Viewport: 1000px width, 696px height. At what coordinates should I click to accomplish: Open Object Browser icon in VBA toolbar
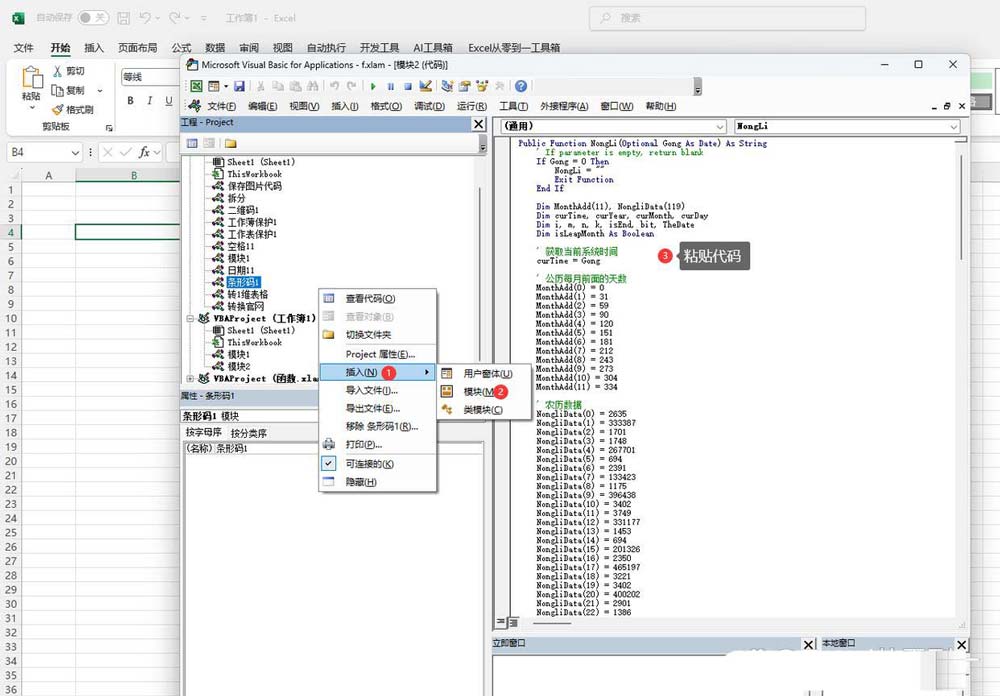pyautogui.click(x=482, y=86)
